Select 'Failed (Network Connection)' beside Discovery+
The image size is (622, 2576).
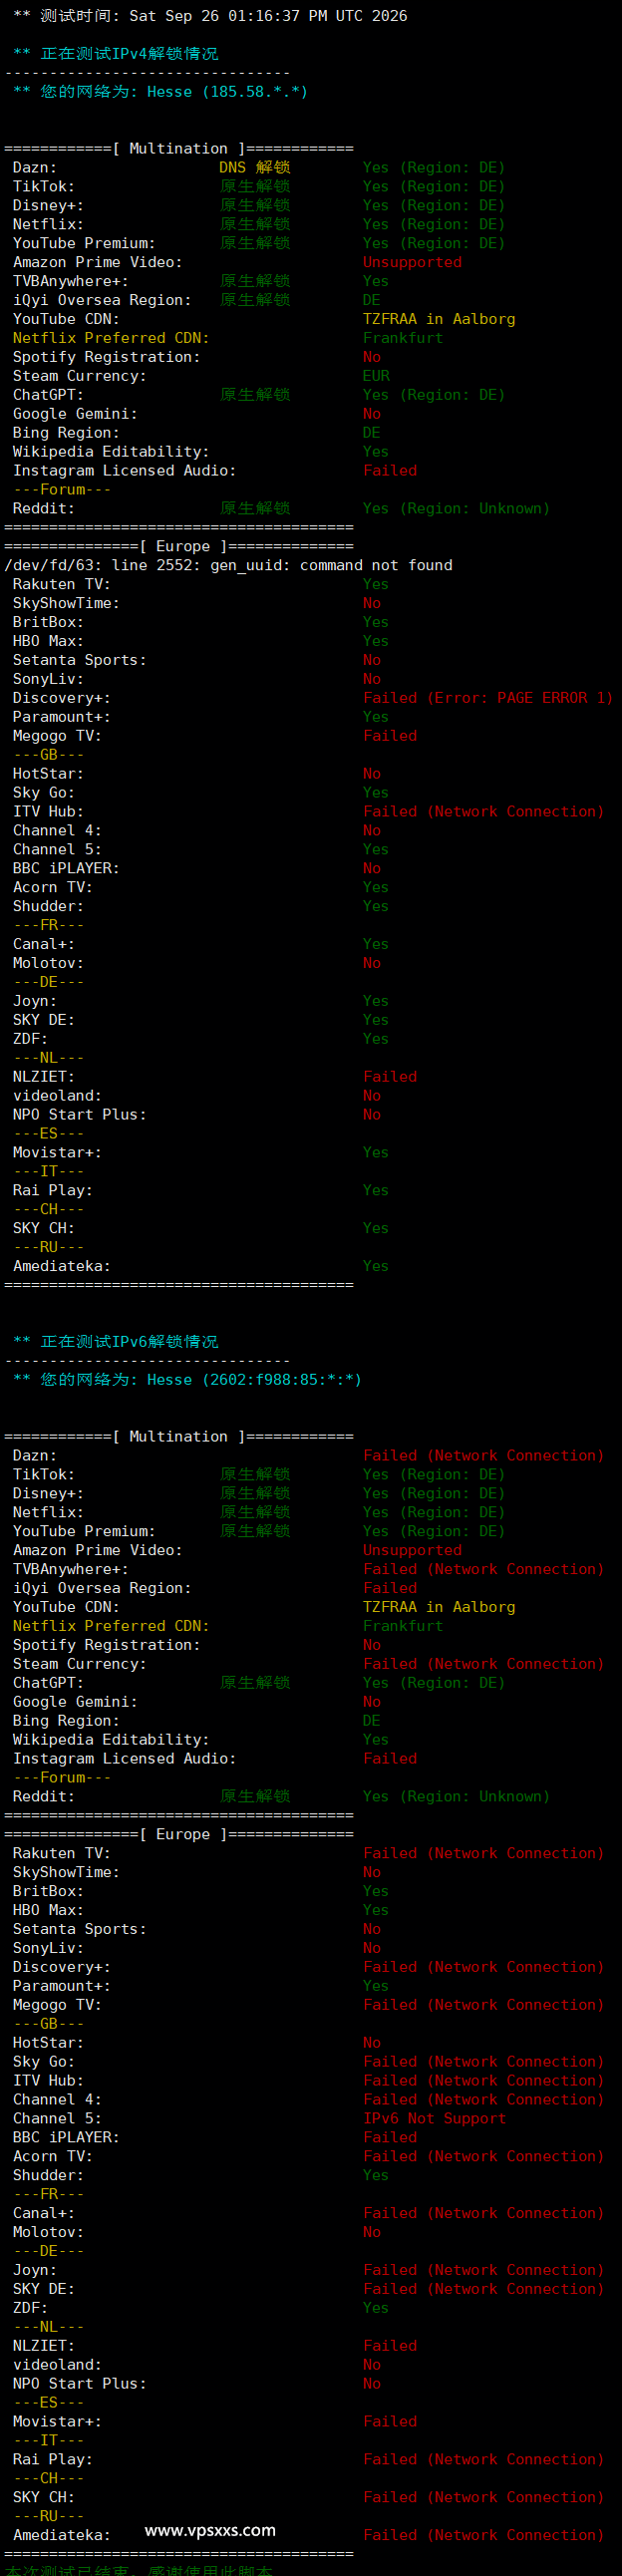(x=484, y=1967)
